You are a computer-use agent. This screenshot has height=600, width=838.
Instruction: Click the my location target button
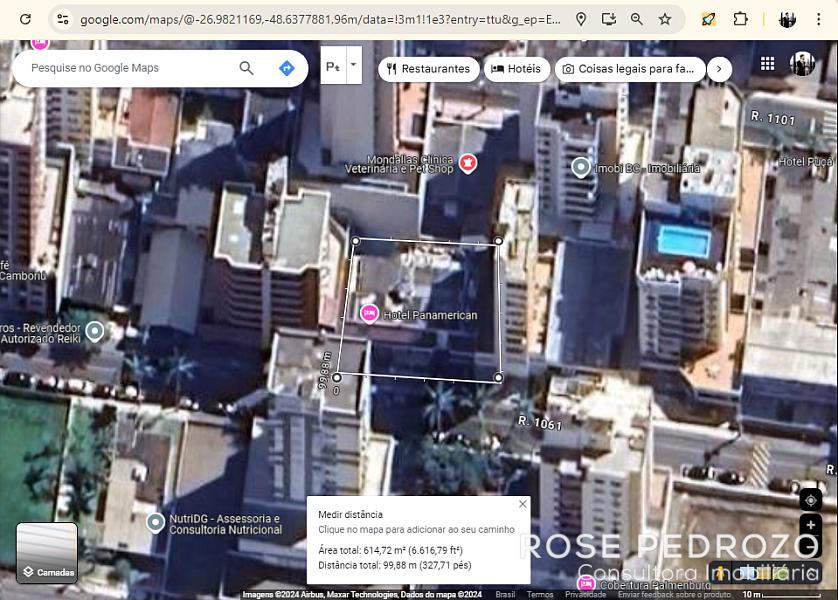[x=810, y=500]
